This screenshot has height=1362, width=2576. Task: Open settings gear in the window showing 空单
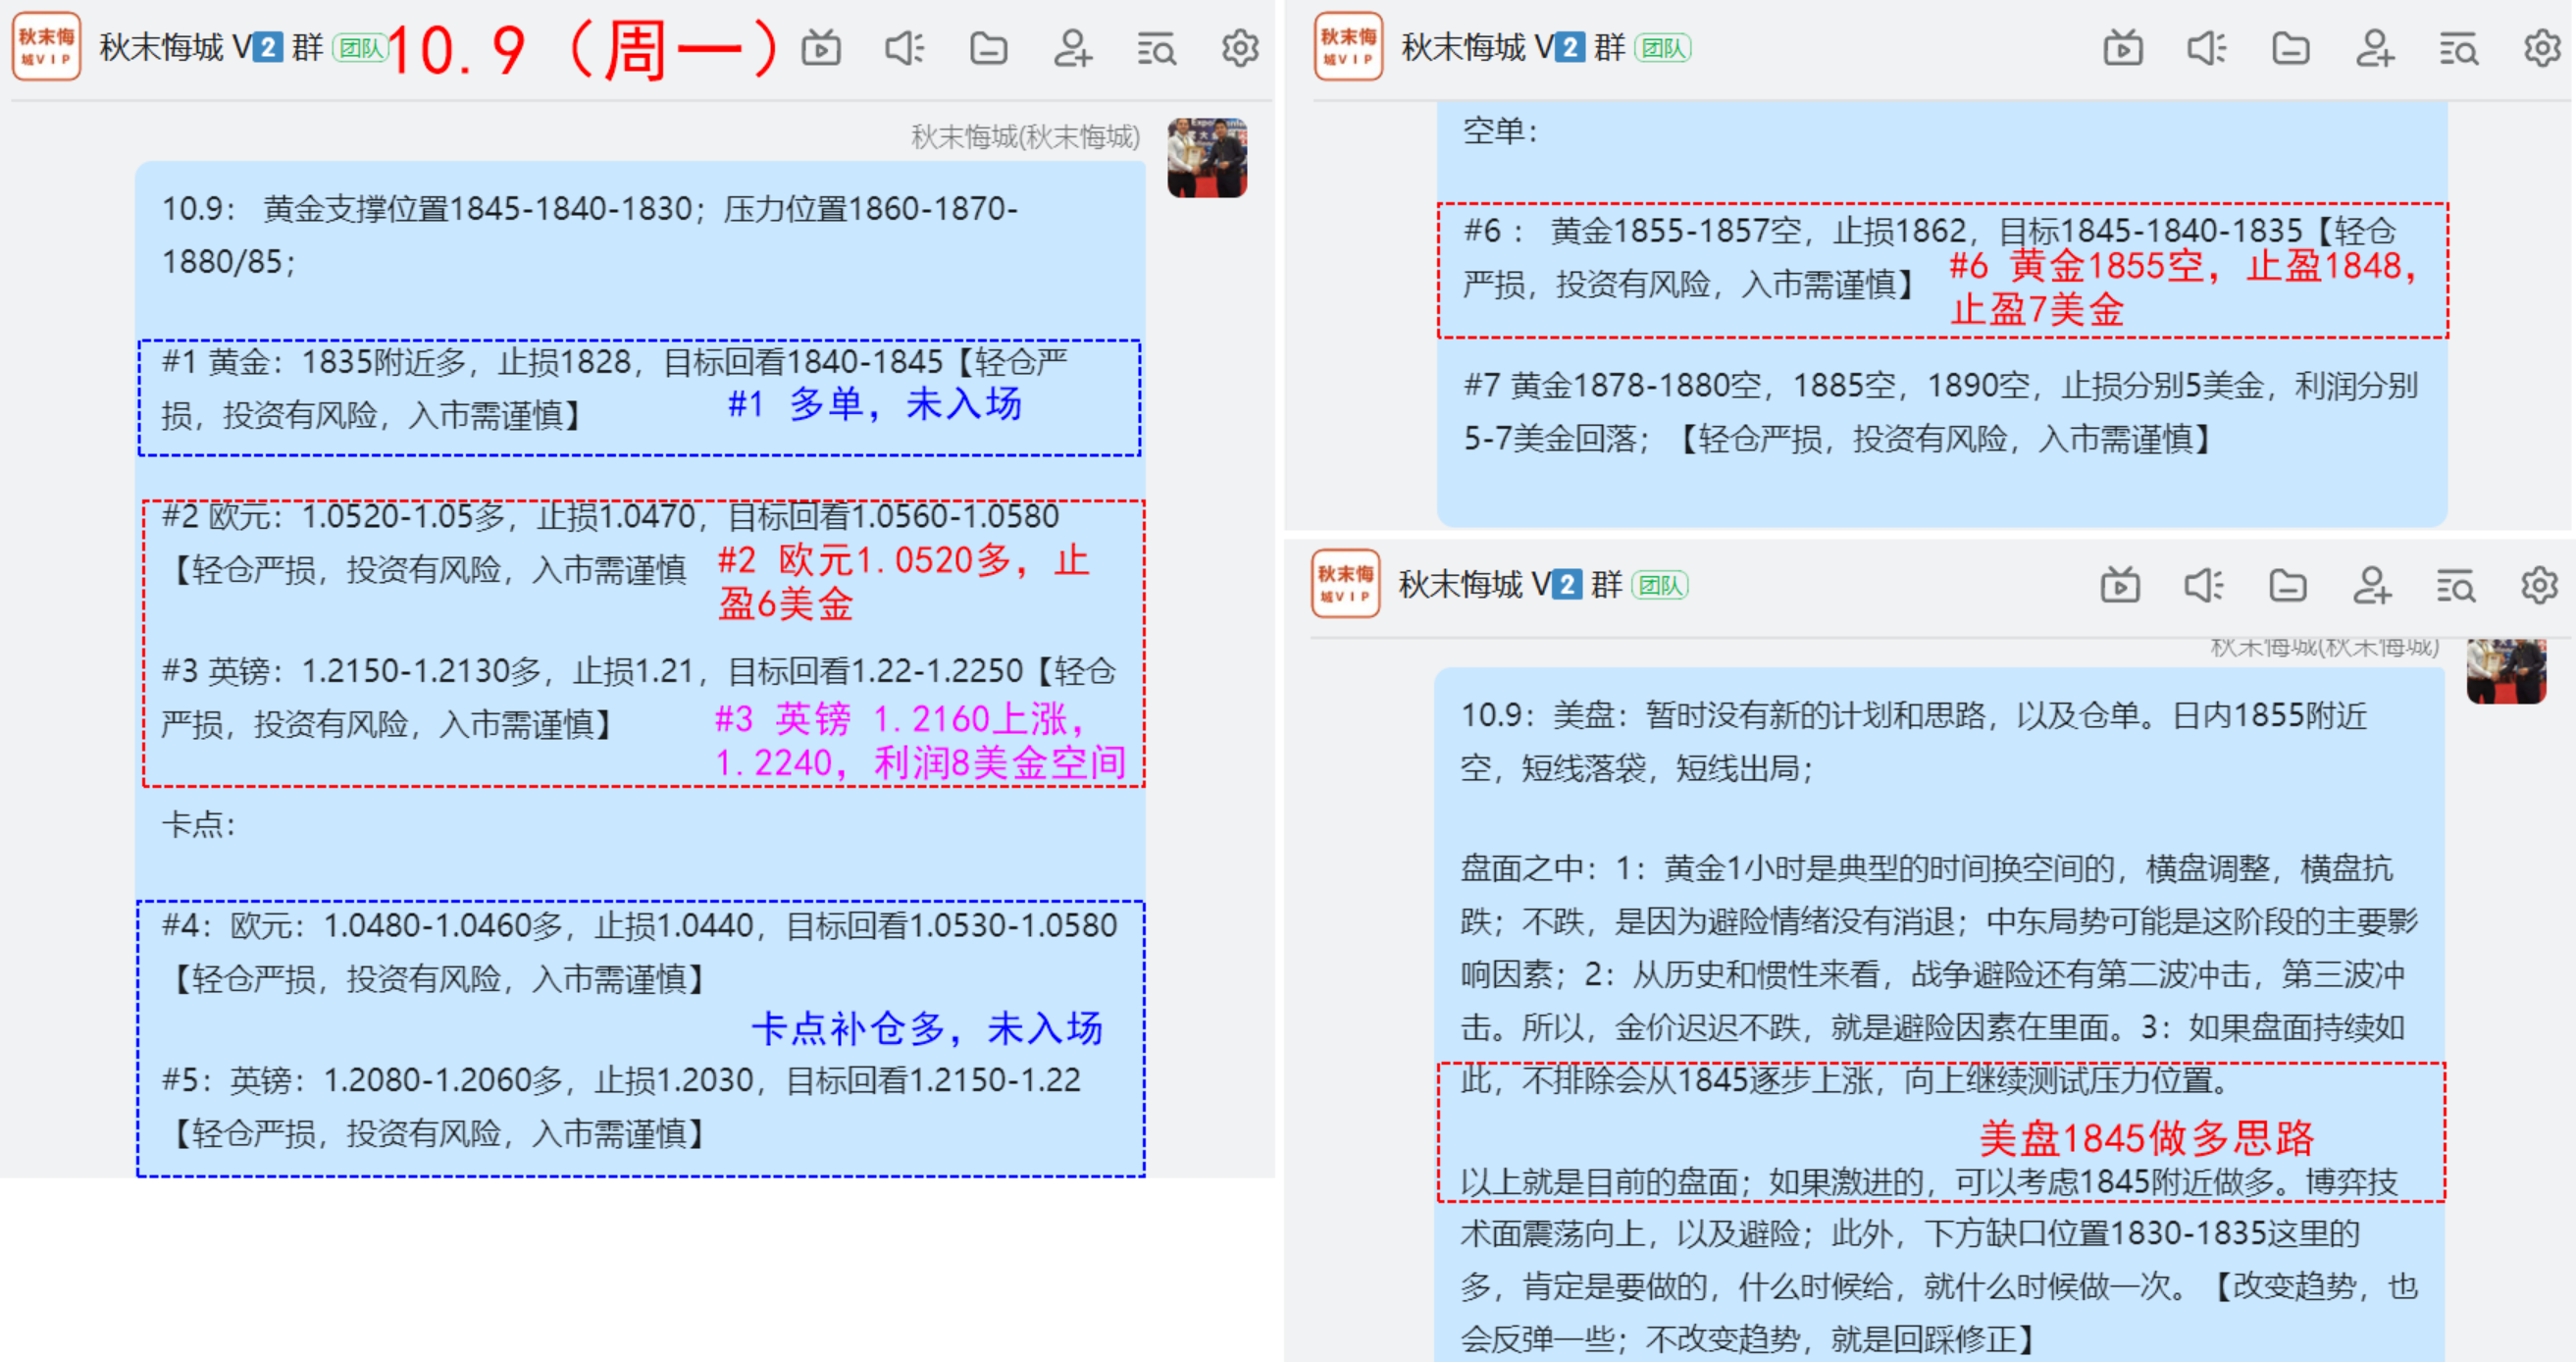[x=2542, y=48]
